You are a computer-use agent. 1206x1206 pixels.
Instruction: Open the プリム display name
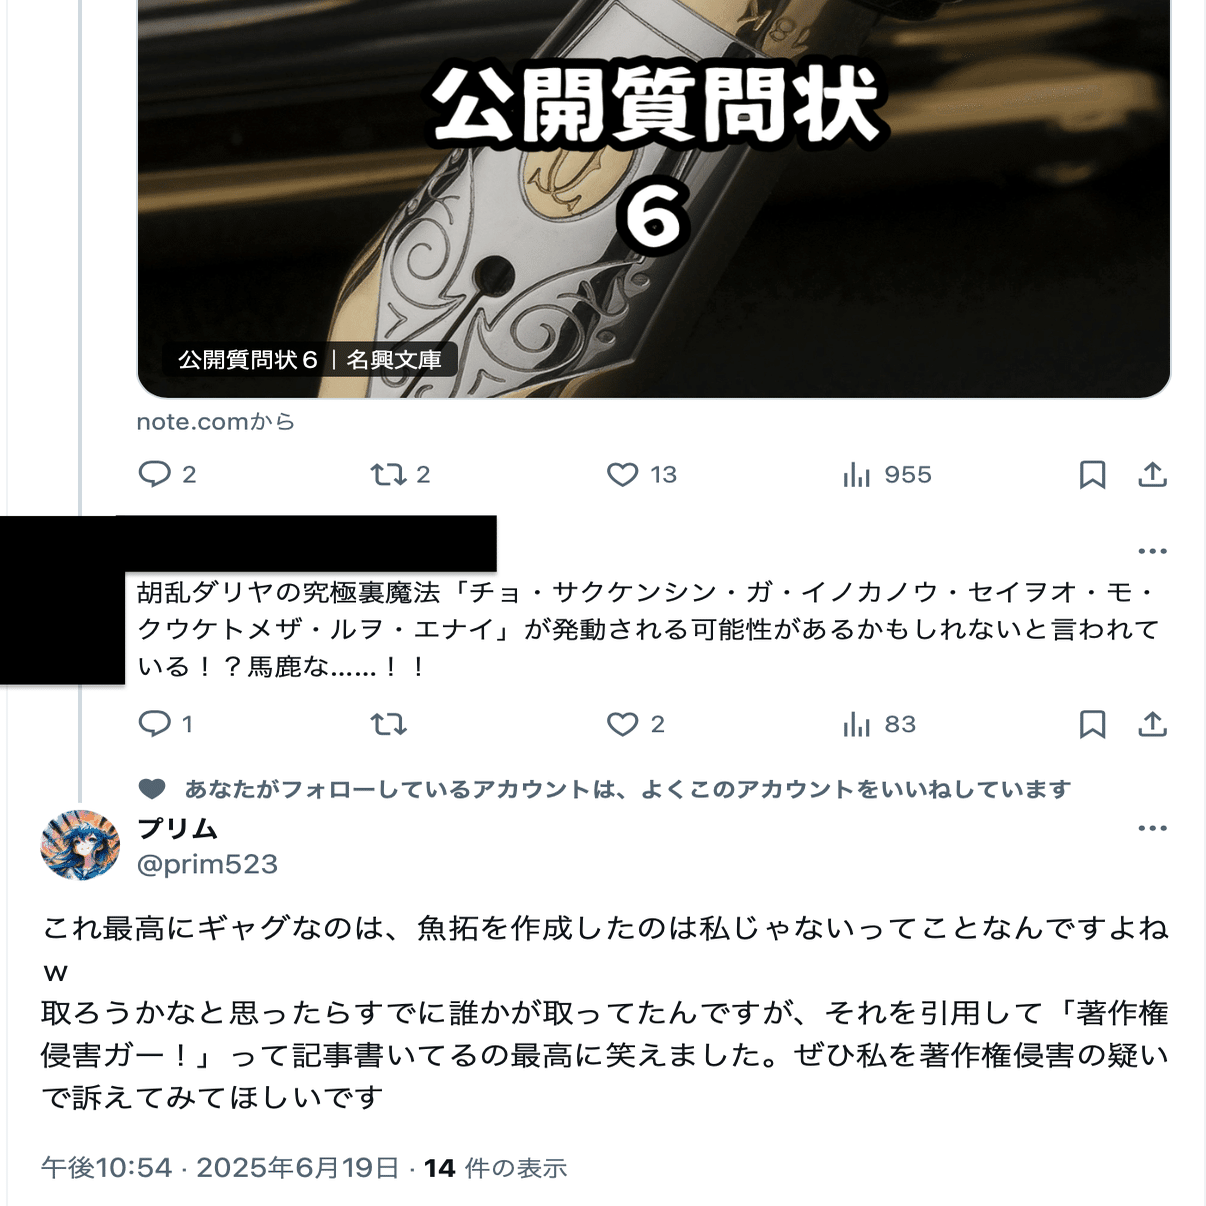point(177,828)
